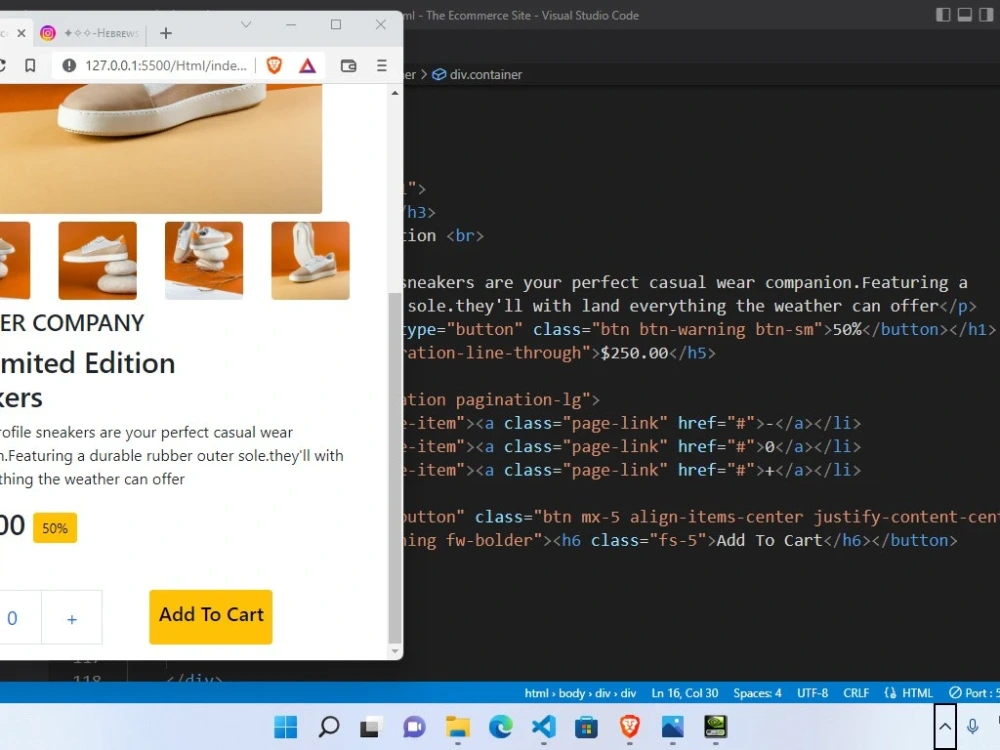Click the scrollbar up arrow in browser

tap(395, 93)
